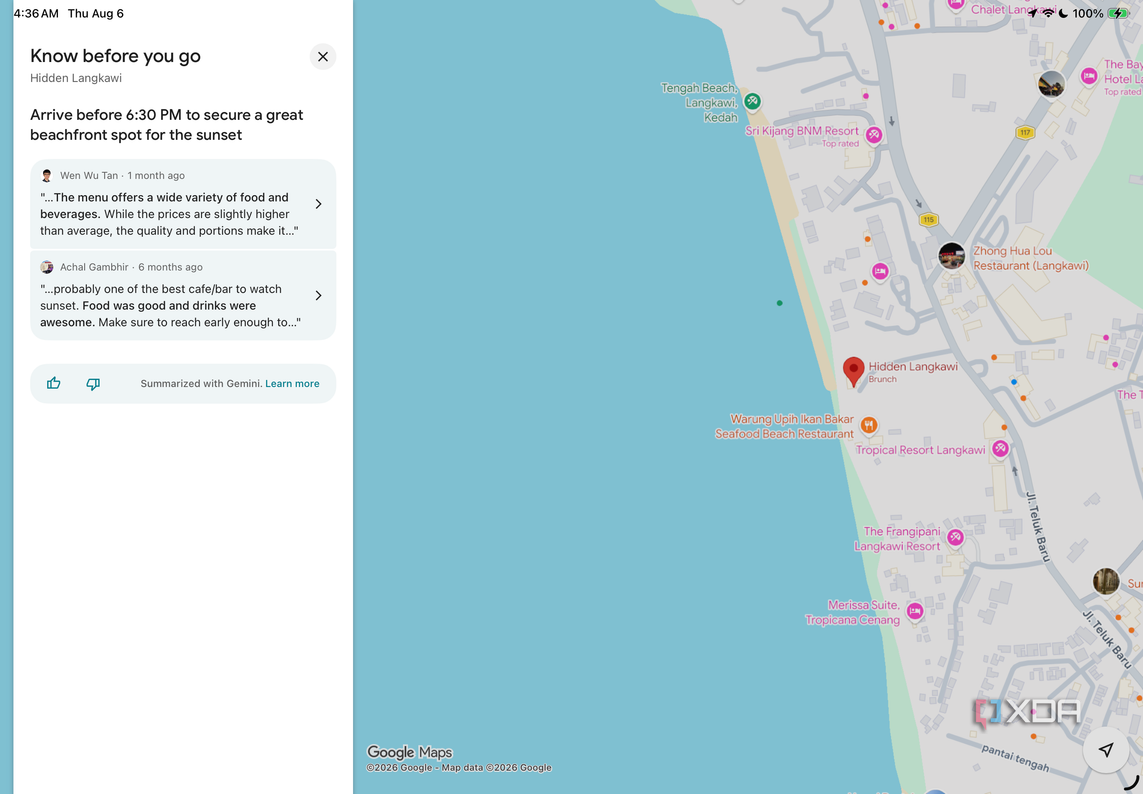This screenshot has height=794, width=1143.
Task: Tap location arrow in status bar
Action: [1032, 13]
